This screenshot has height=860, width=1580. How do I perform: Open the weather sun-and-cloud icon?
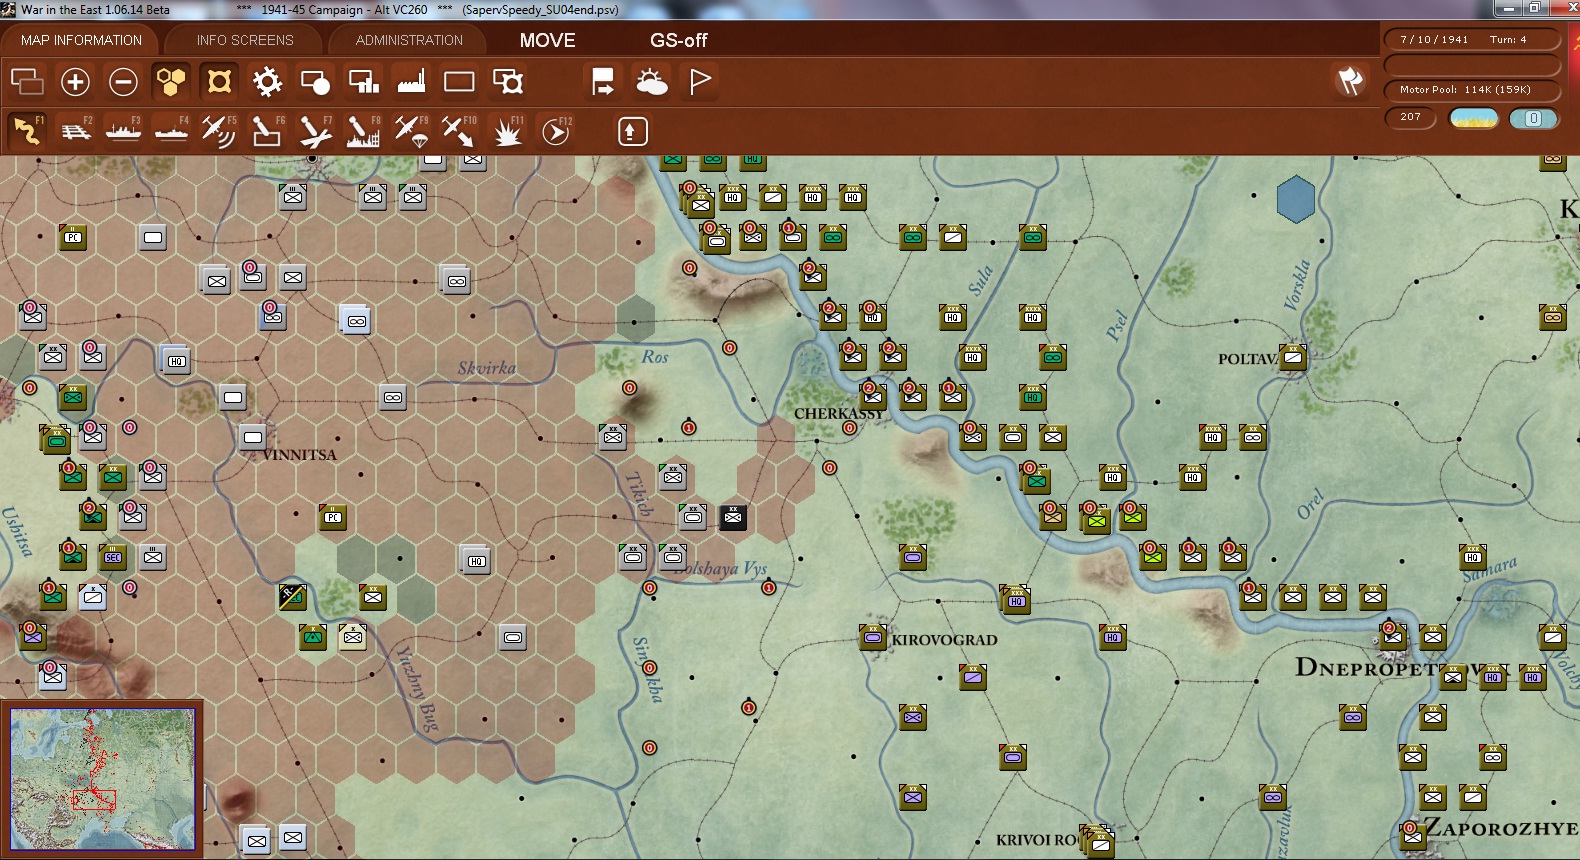[x=651, y=81]
